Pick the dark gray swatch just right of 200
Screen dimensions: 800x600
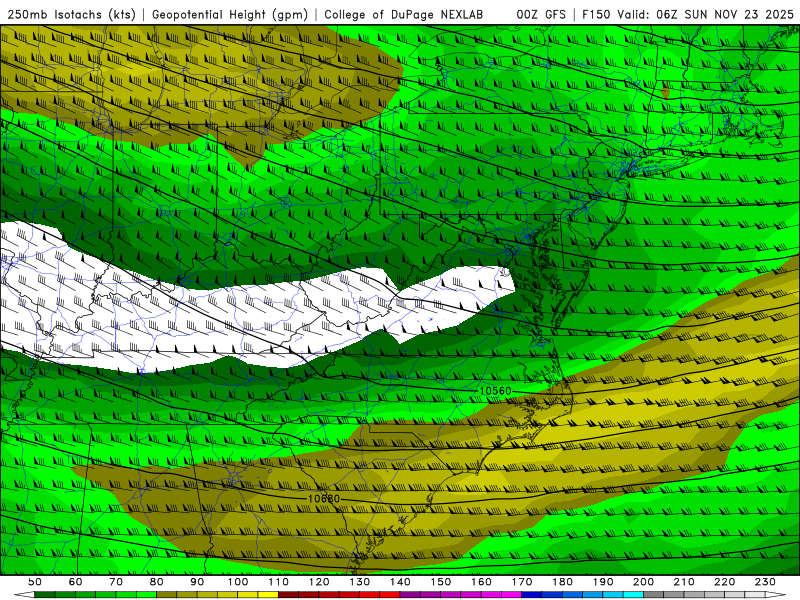654,595
